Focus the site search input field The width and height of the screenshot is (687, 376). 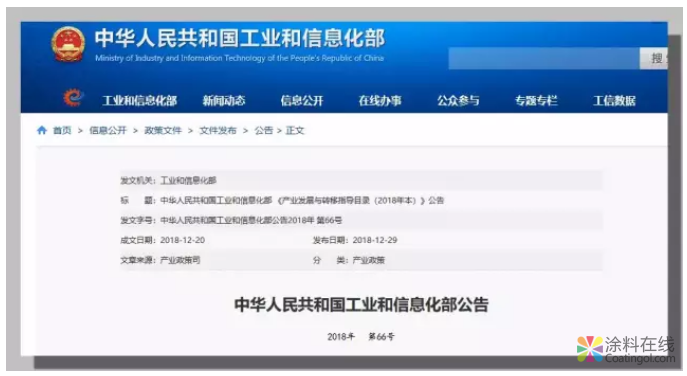click(544, 58)
